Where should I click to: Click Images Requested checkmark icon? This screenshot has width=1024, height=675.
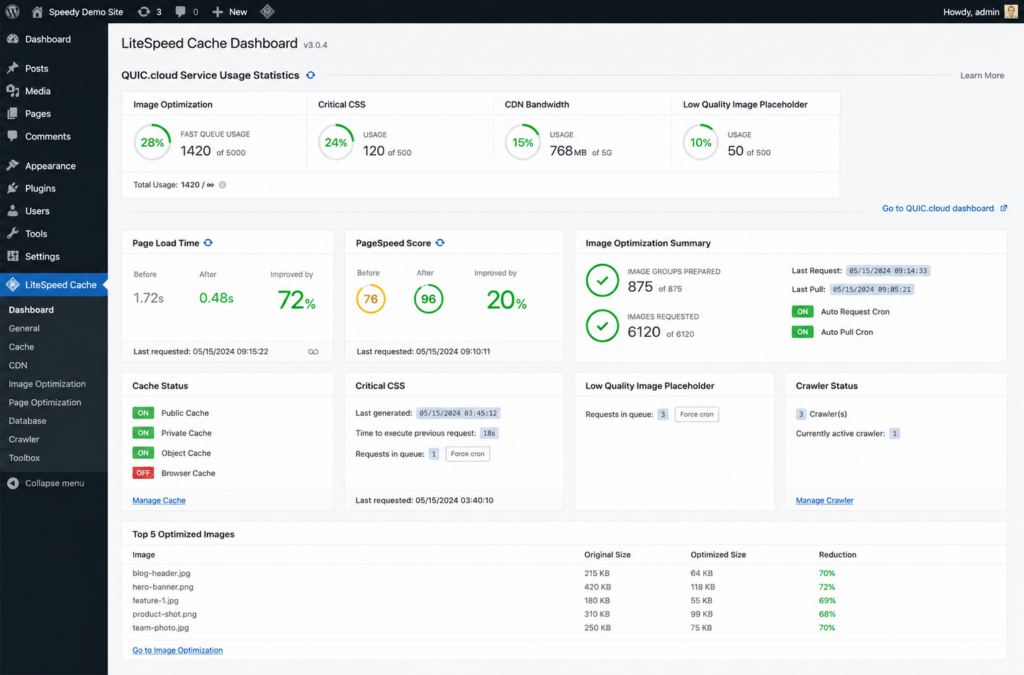602,326
